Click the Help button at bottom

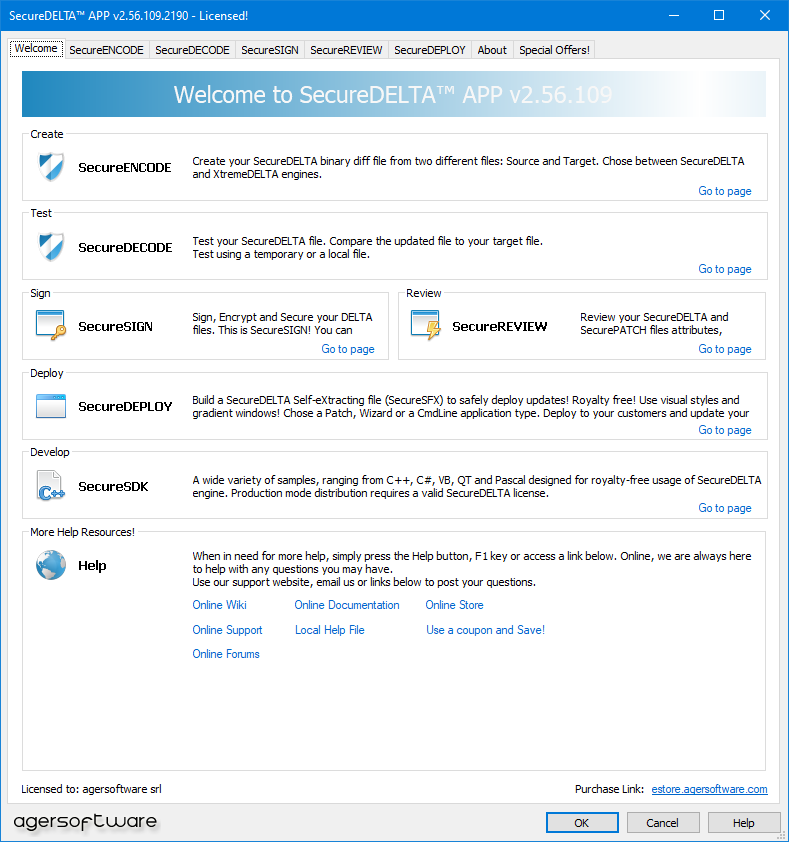pyautogui.click(x=743, y=823)
